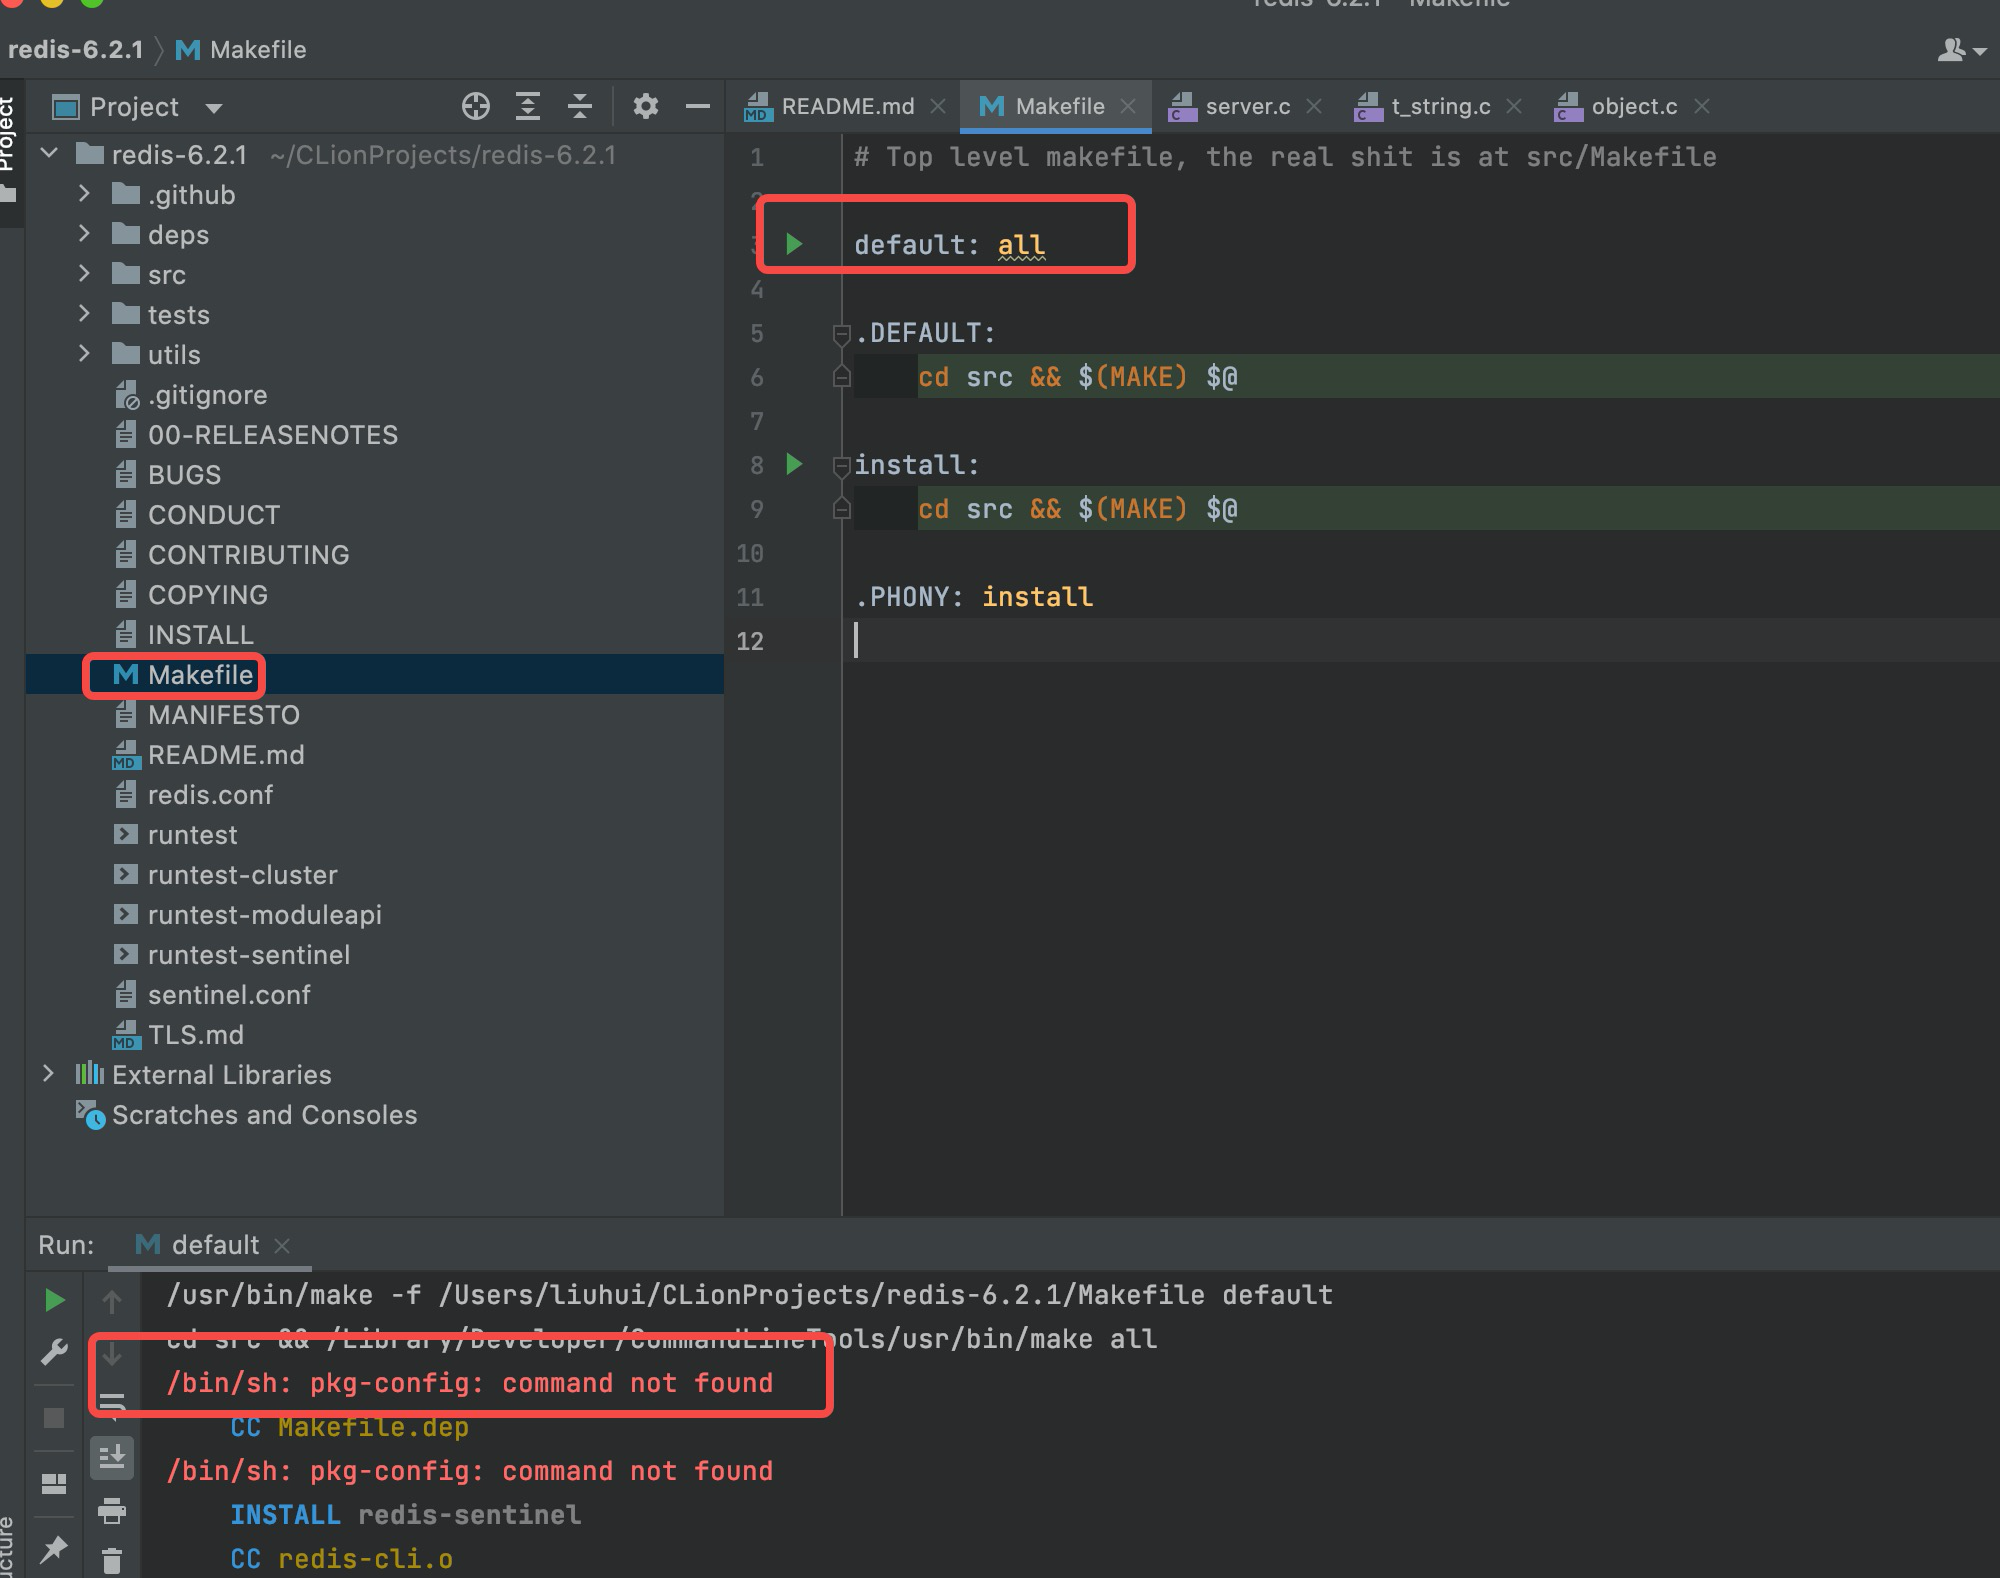Clear output with the trash icon
The image size is (2000, 1578).
[x=112, y=1560]
